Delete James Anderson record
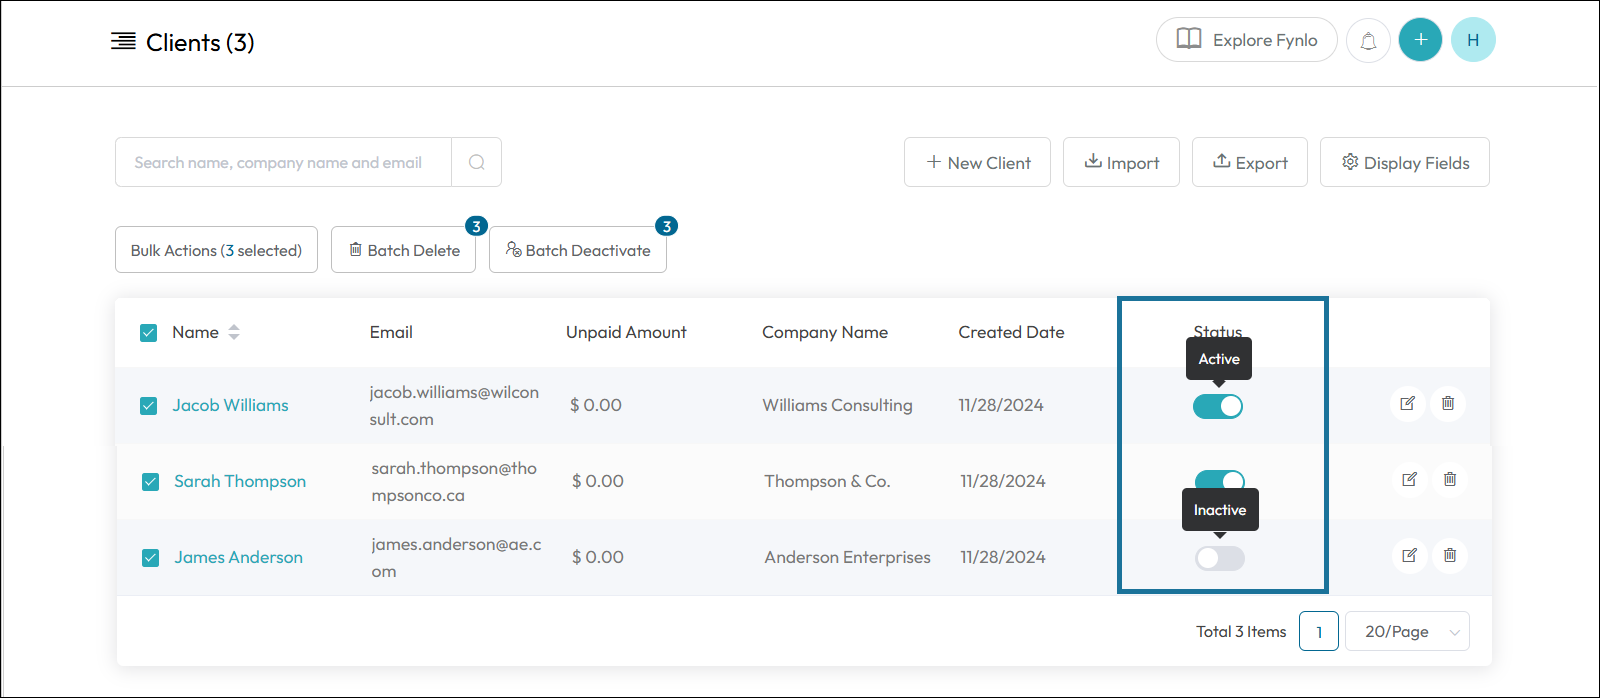This screenshot has width=1600, height=698. 1450,556
